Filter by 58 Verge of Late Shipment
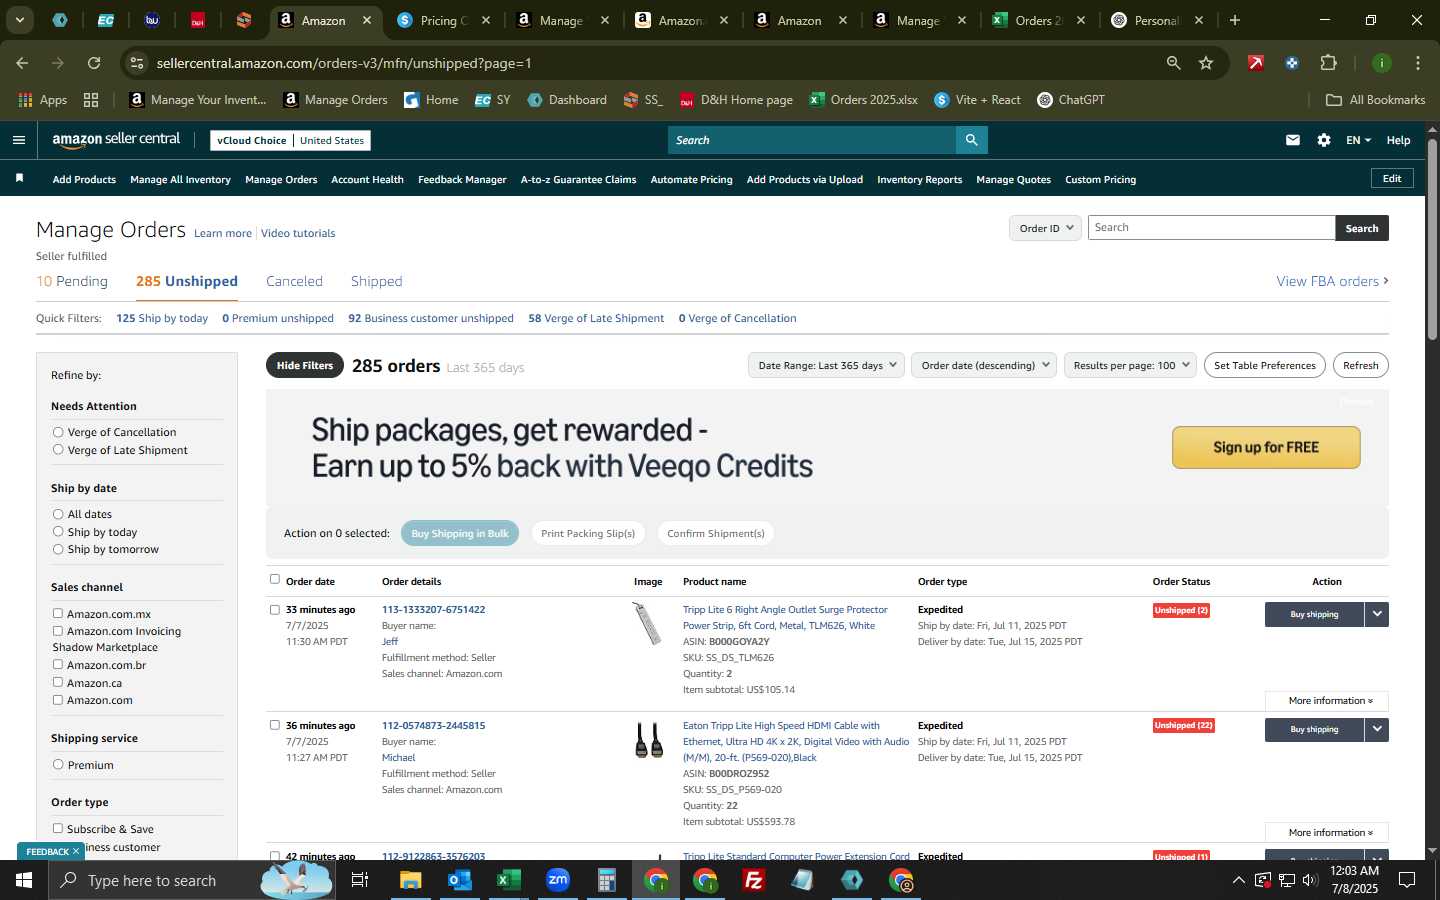Image resolution: width=1440 pixels, height=900 pixels. (596, 318)
